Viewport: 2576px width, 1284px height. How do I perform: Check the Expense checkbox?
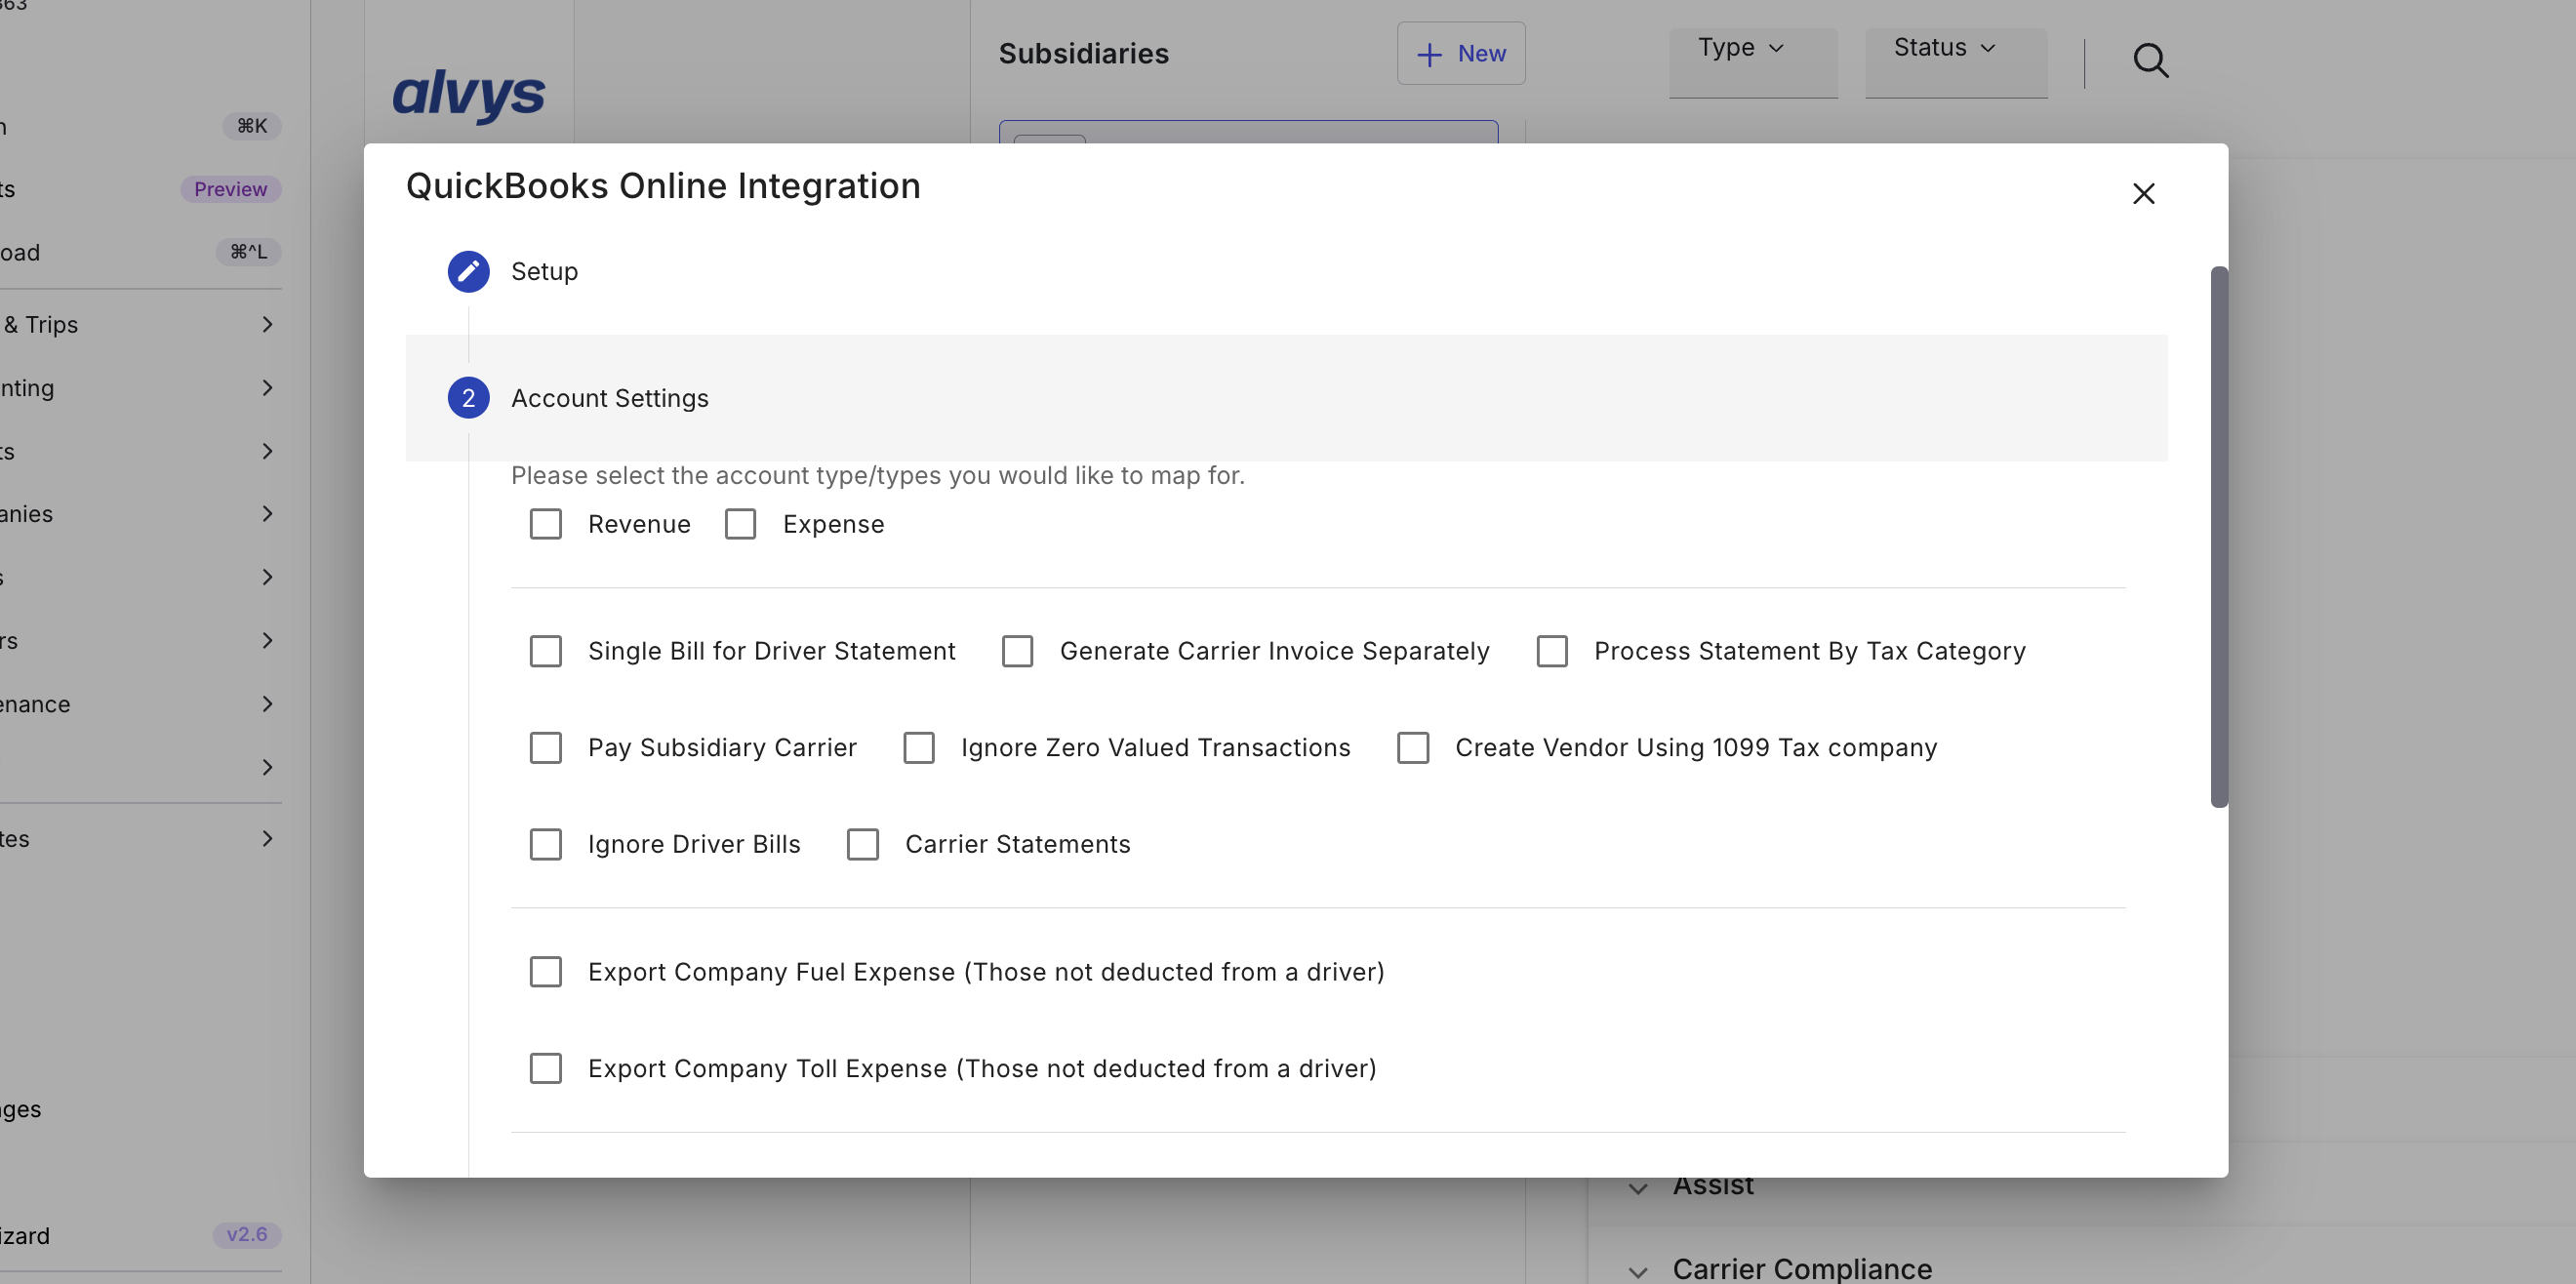click(740, 524)
